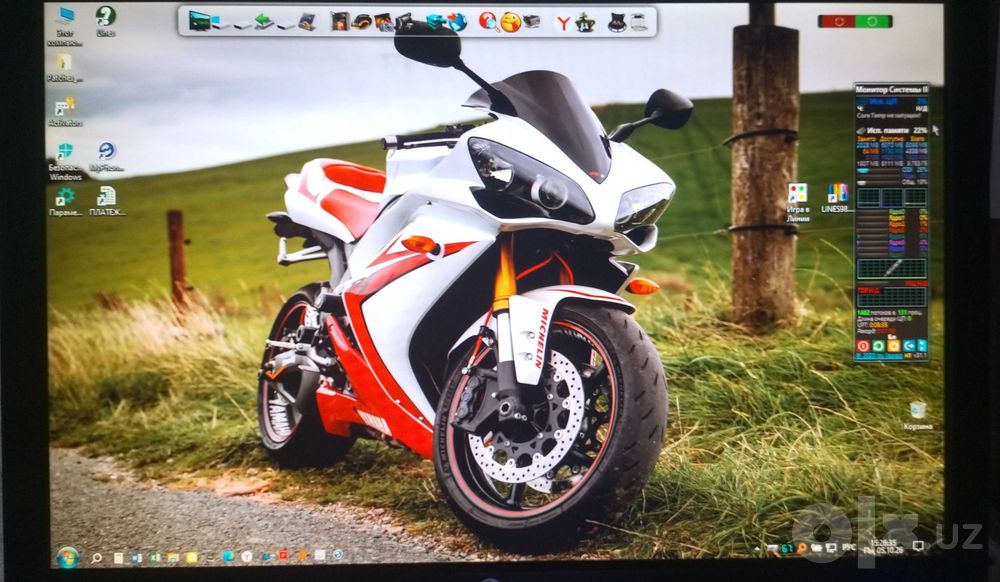Open the Параметры gear shortcut
This screenshot has height=582, width=1000.
click(65, 201)
